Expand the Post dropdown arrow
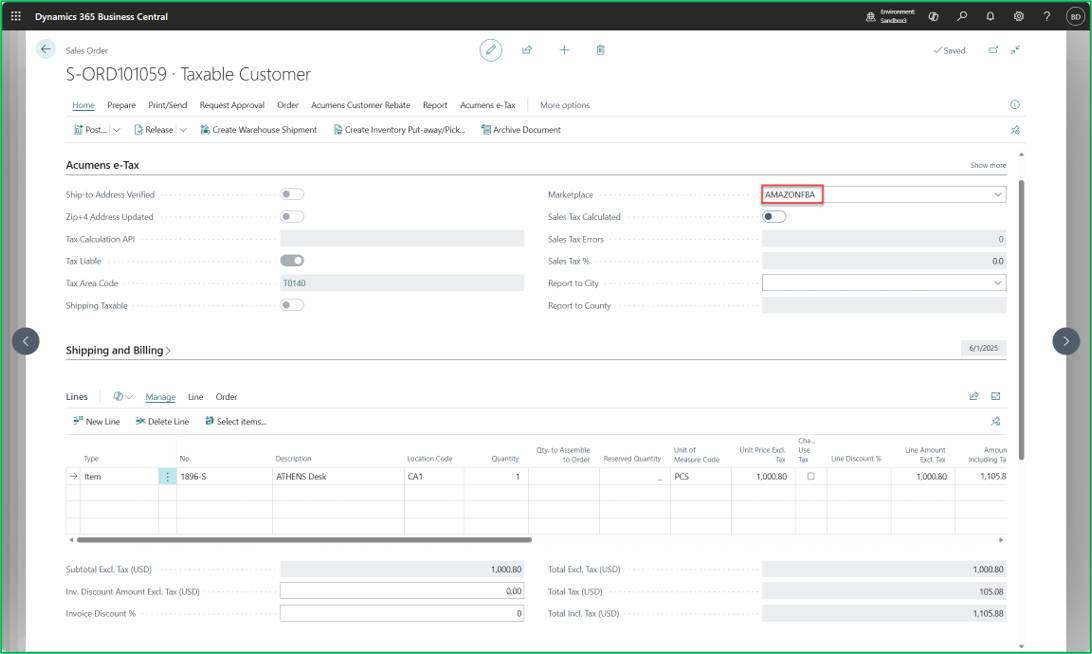The image size is (1092, 654). point(116,130)
